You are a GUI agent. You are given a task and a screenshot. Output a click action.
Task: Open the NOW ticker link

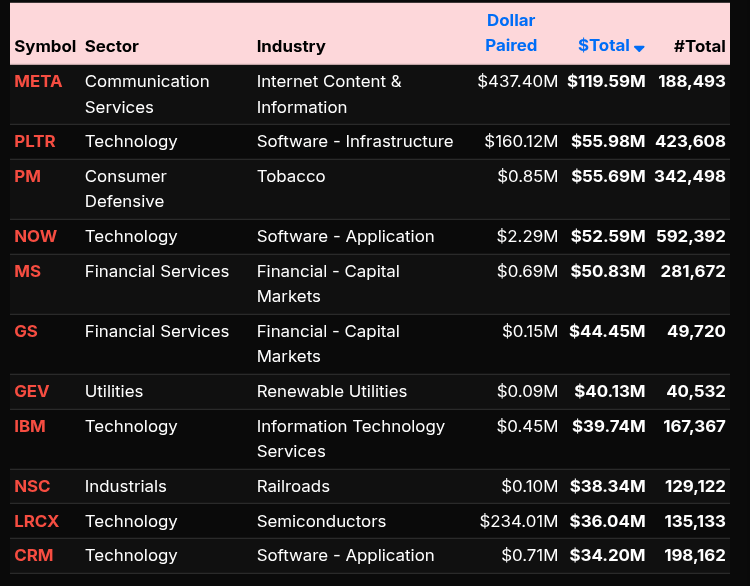tap(36, 237)
